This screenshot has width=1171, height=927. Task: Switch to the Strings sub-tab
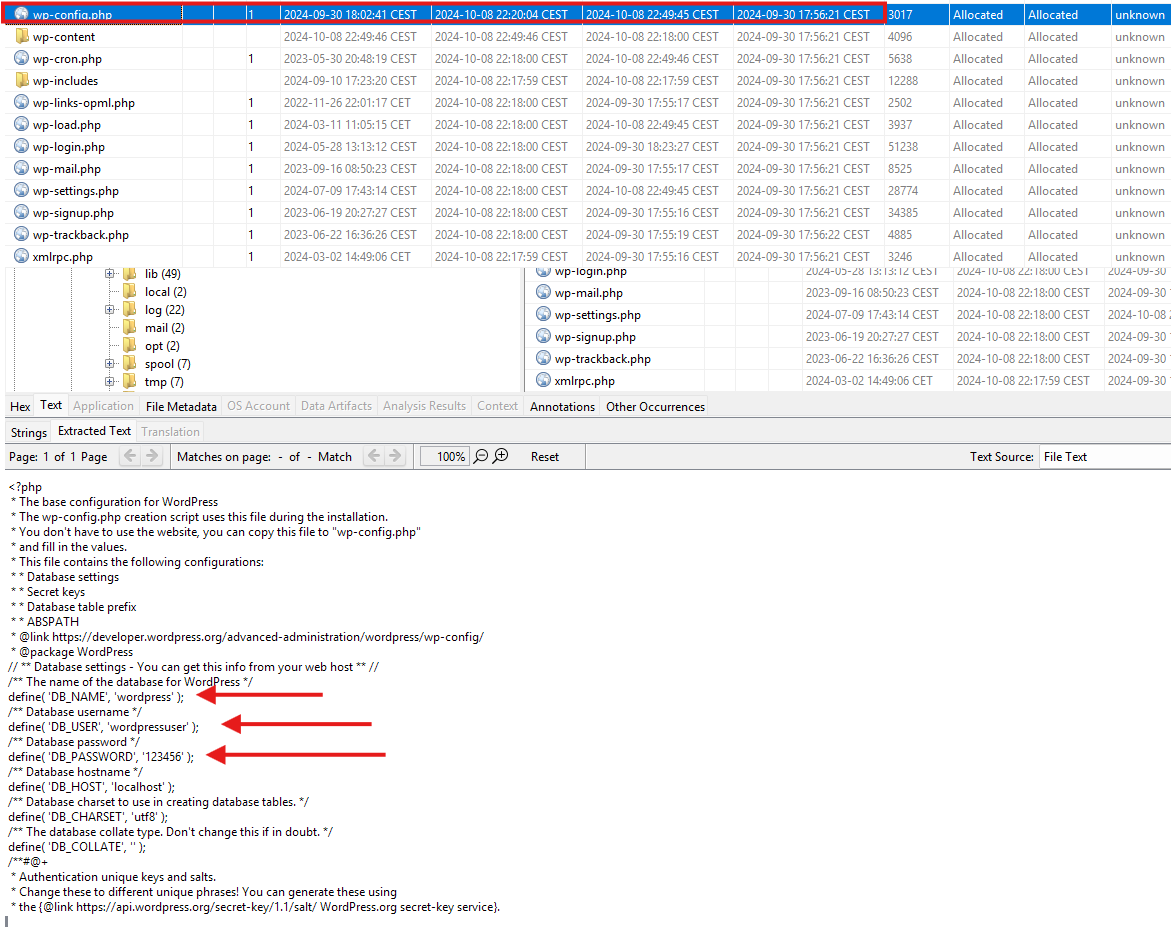pos(29,432)
